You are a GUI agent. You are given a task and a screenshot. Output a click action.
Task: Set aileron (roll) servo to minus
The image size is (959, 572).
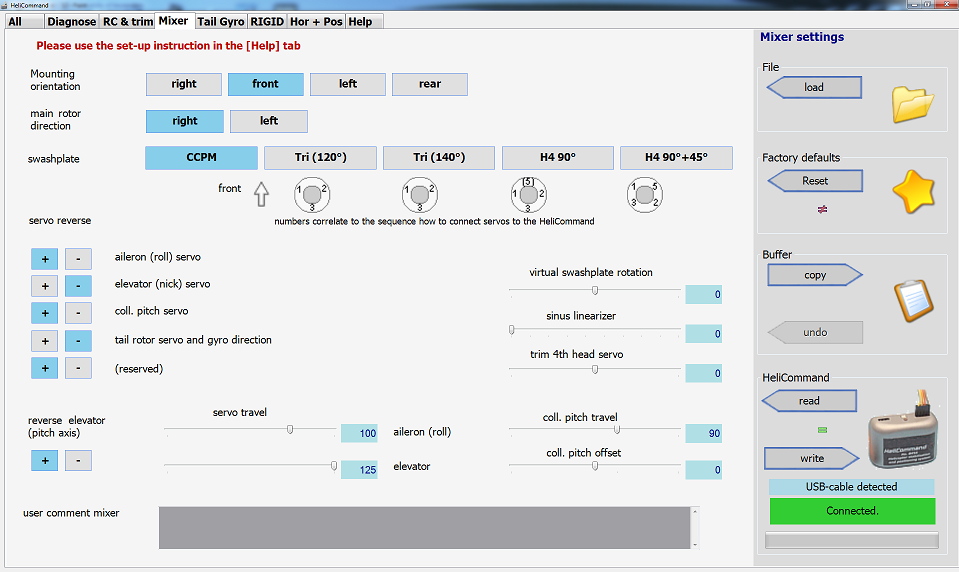tap(78, 259)
